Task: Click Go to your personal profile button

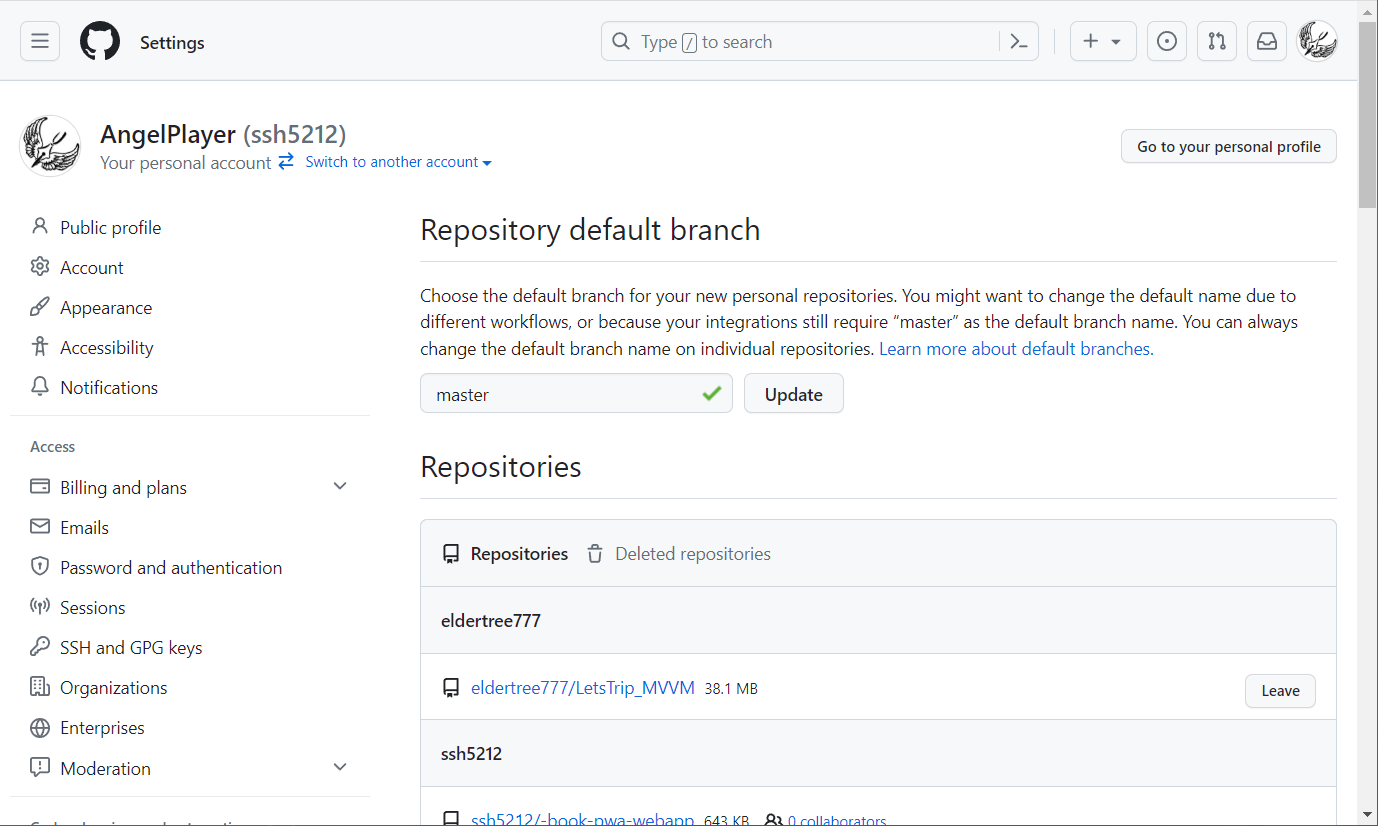Action: tap(1229, 146)
